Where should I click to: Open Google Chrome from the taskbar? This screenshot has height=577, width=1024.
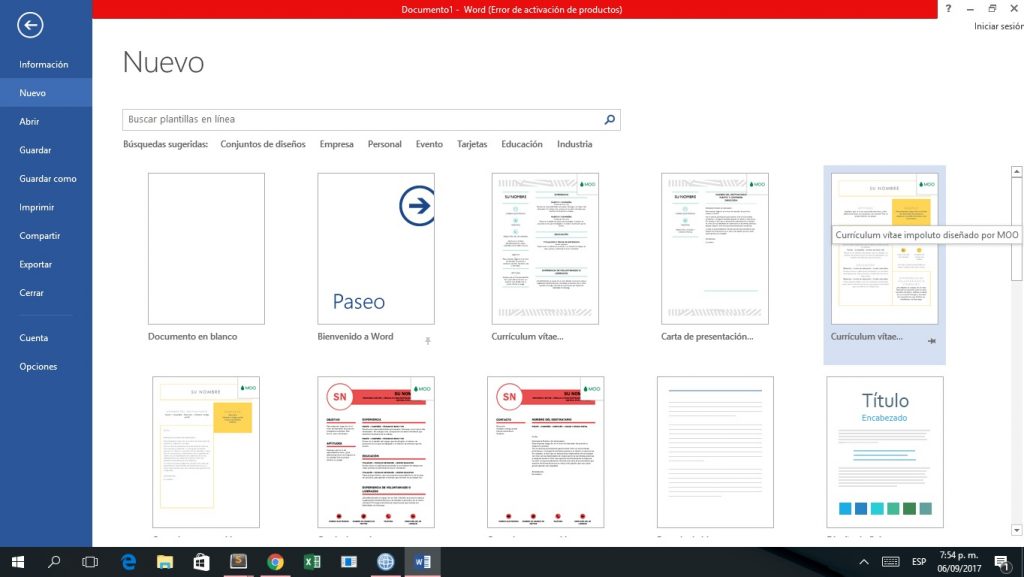pyautogui.click(x=275, y=562)
